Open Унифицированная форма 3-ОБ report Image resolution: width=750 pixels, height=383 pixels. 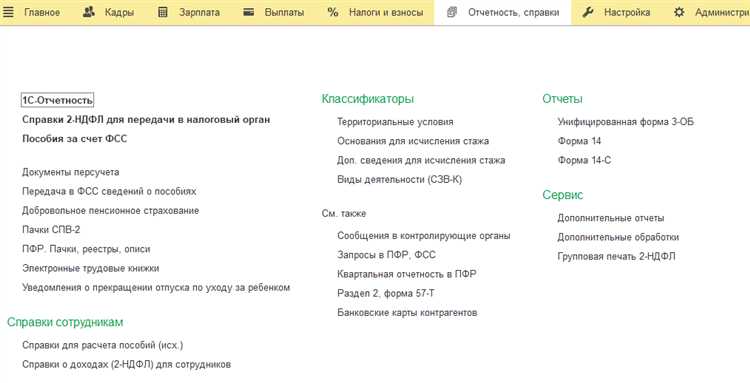click(626, 122)
